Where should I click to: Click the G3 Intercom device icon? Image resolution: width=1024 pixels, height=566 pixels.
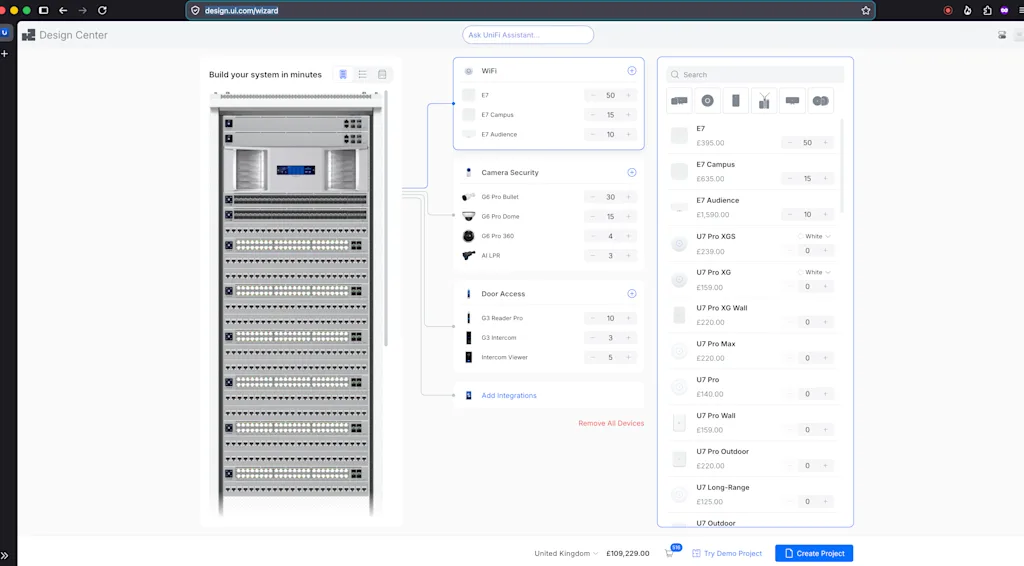click(468, 338)
